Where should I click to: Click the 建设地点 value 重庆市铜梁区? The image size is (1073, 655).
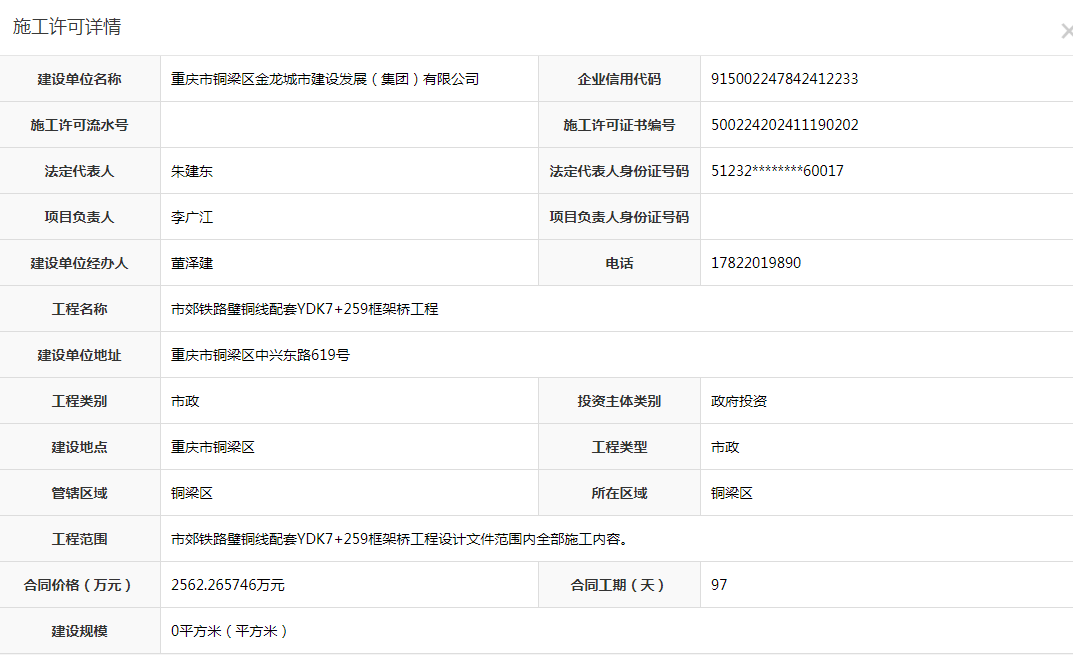pyautogui.click(x=213, y=447)
